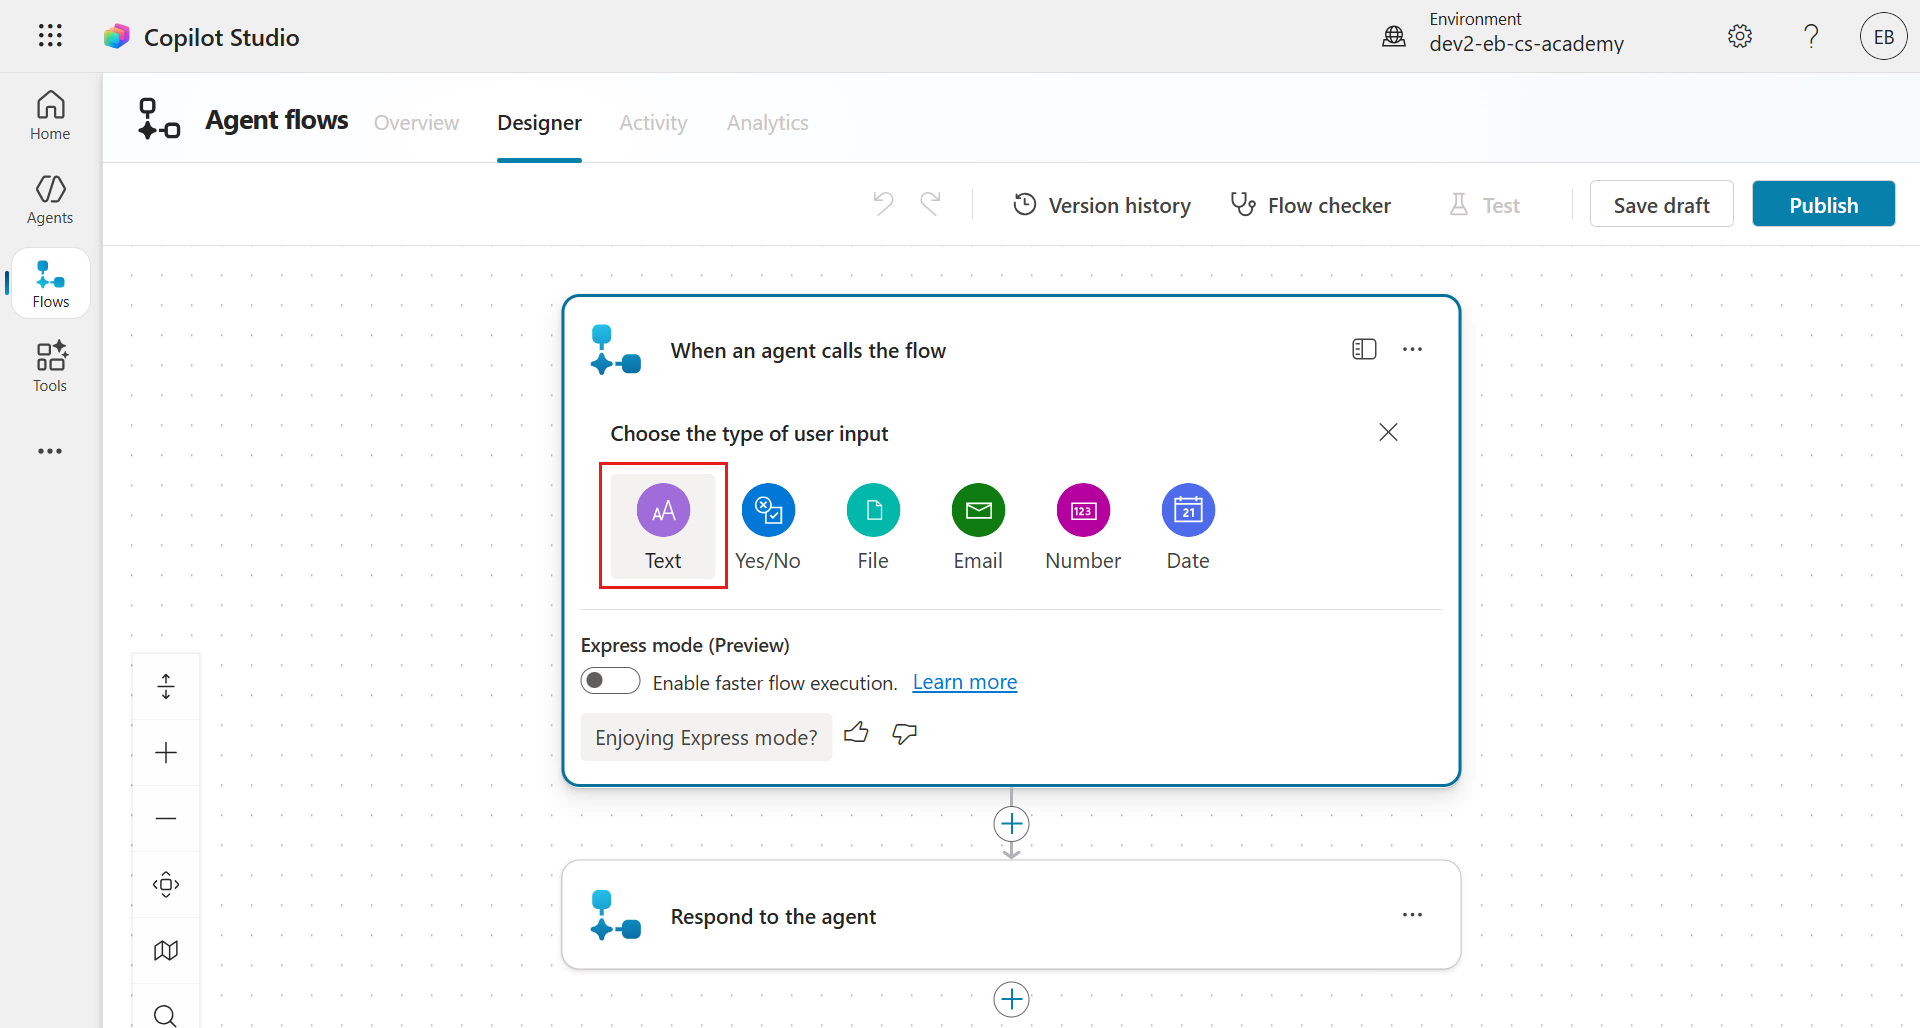
Task: Select the Text input type icon
Action: tap(663, 511)
